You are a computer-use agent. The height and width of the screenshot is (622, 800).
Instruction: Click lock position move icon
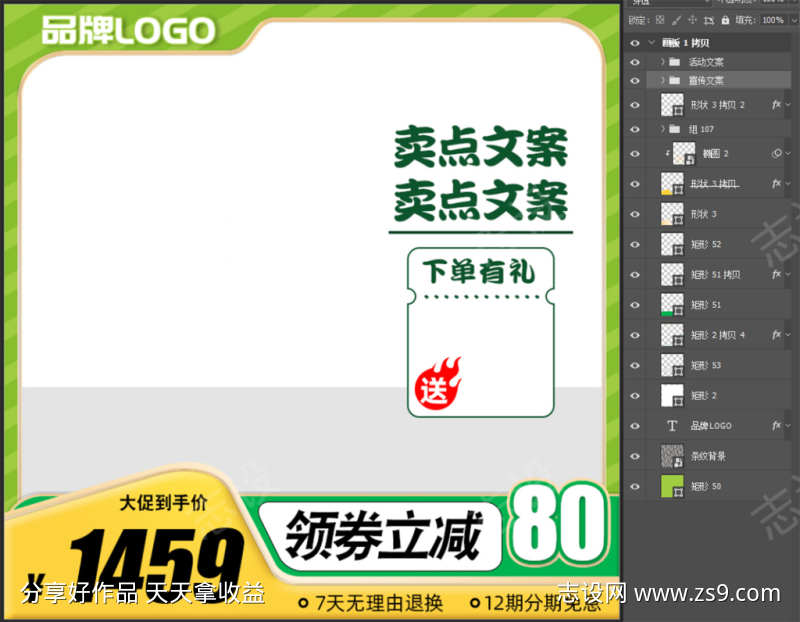(693, 20)
